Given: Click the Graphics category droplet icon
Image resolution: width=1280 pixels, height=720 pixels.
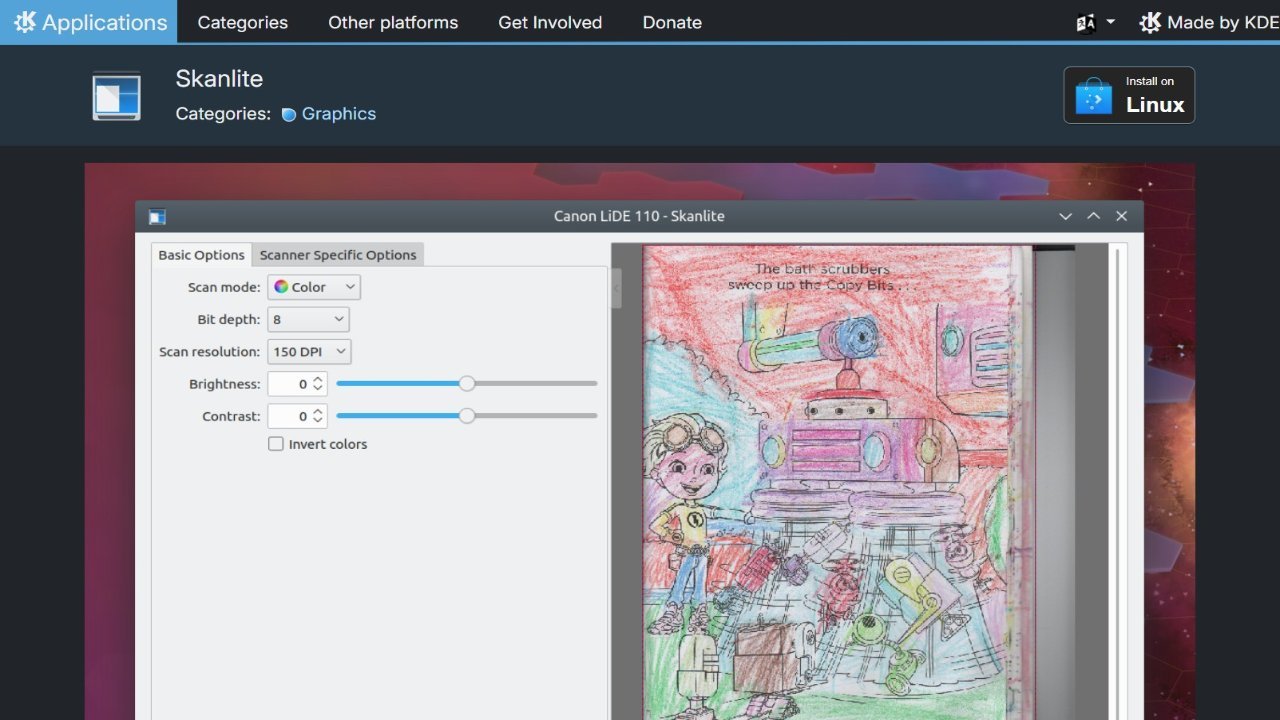Looking at the screenshot, I should pyautogui.click(x=289, y=115).
